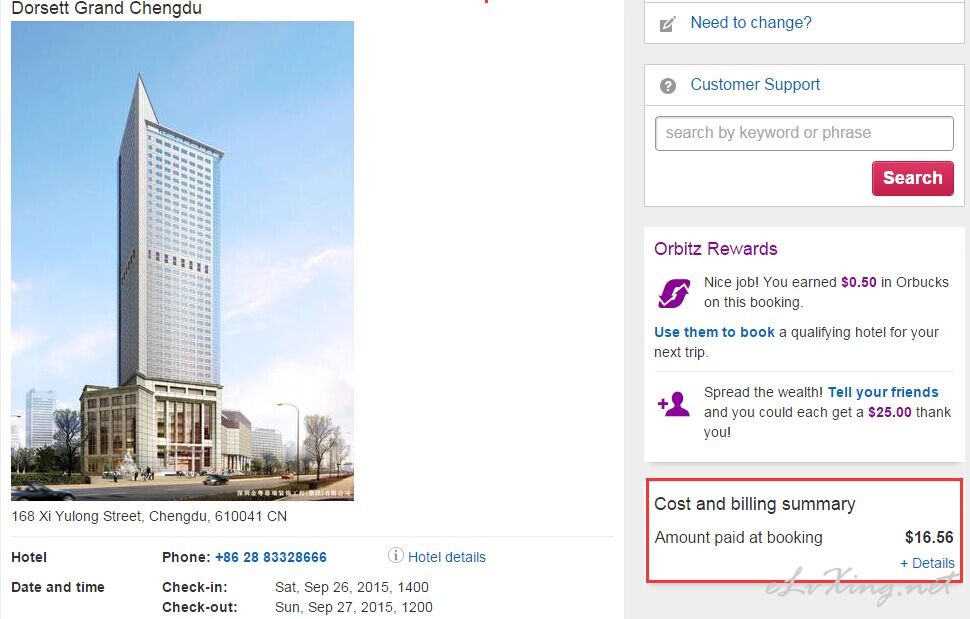Expand the + Details cost breakdown
970x619 pixels.
pos(927,563)
